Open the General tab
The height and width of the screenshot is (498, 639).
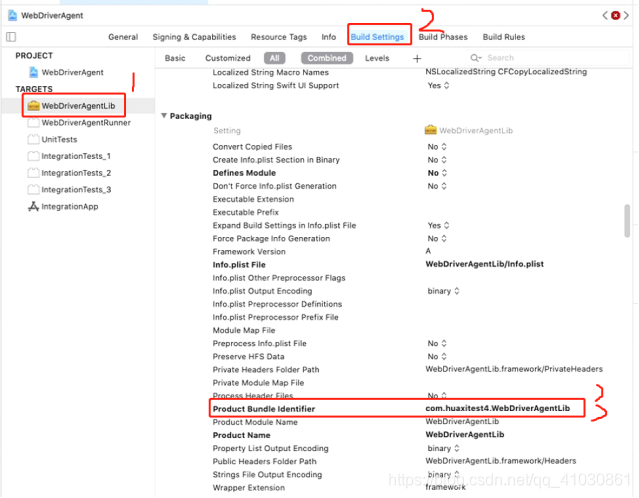[123, 37]
